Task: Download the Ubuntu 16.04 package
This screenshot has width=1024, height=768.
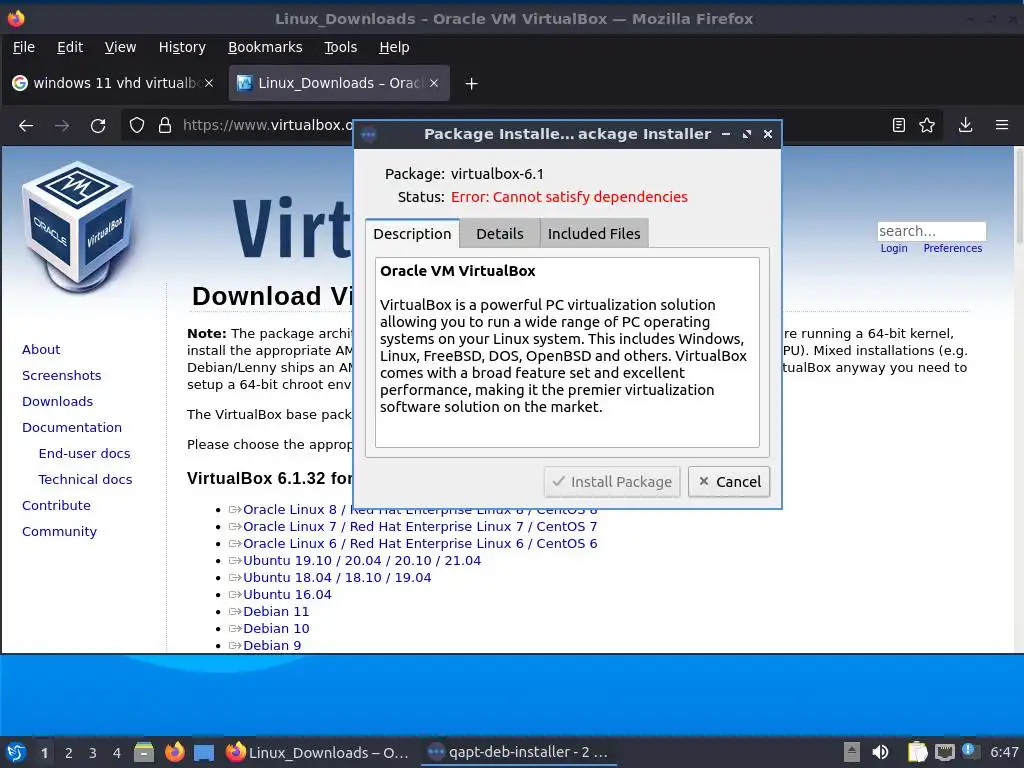Action: coord(287,594)
